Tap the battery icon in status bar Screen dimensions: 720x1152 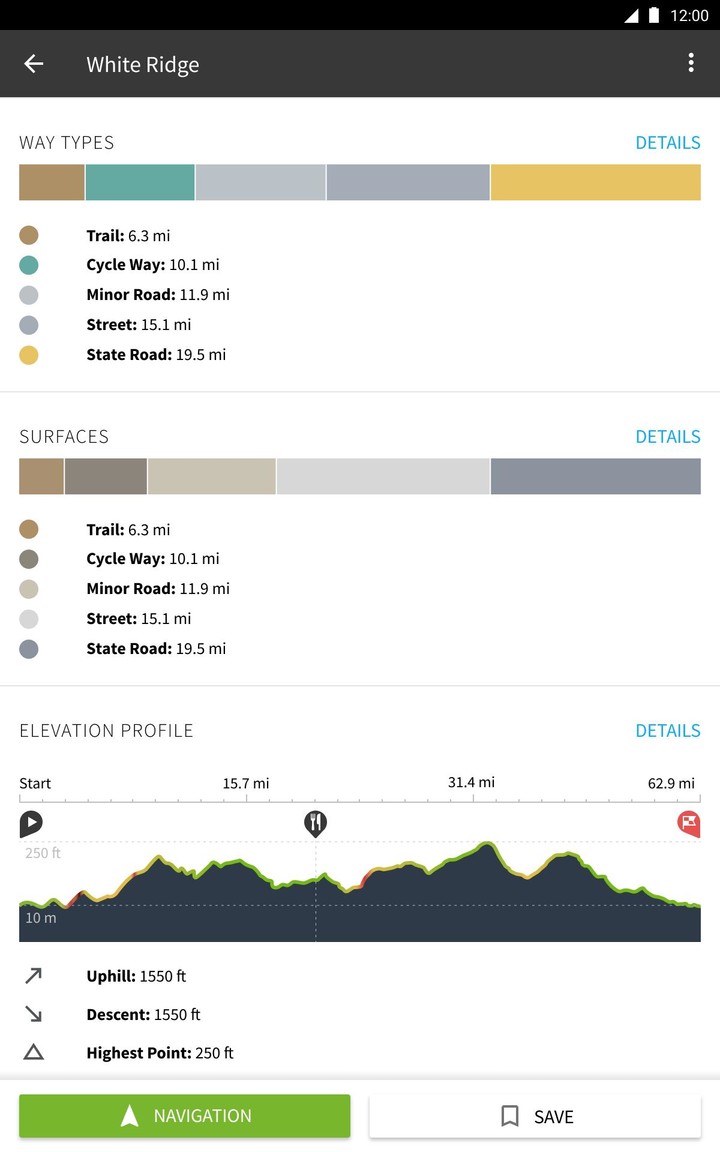(654, 15)
